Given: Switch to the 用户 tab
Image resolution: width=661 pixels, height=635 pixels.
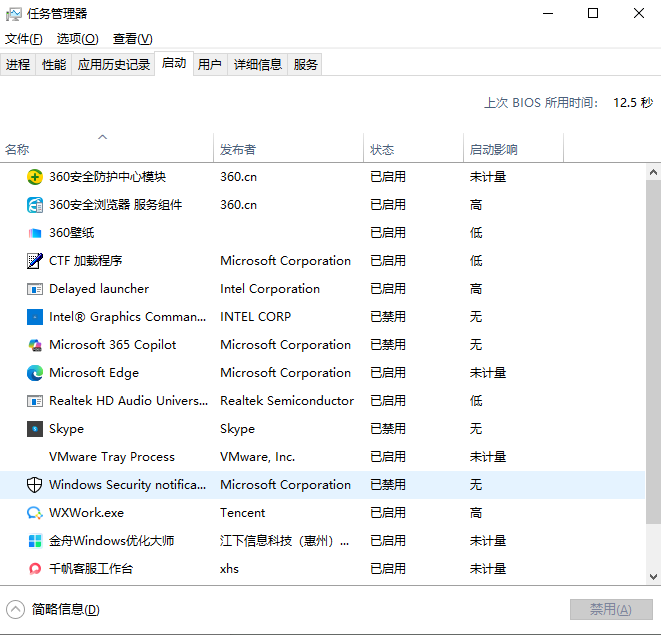Looking at the screenshot, I should point(210,65).
